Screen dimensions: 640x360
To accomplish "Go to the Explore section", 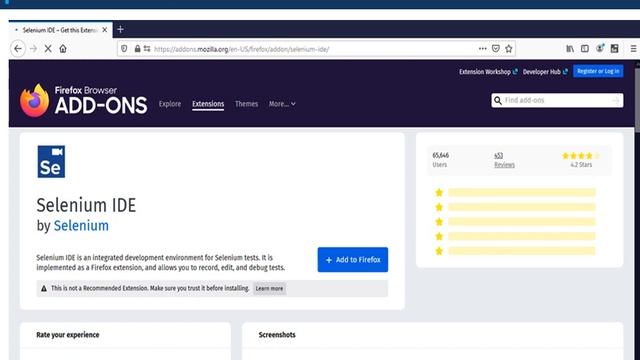I will (170, 104).
